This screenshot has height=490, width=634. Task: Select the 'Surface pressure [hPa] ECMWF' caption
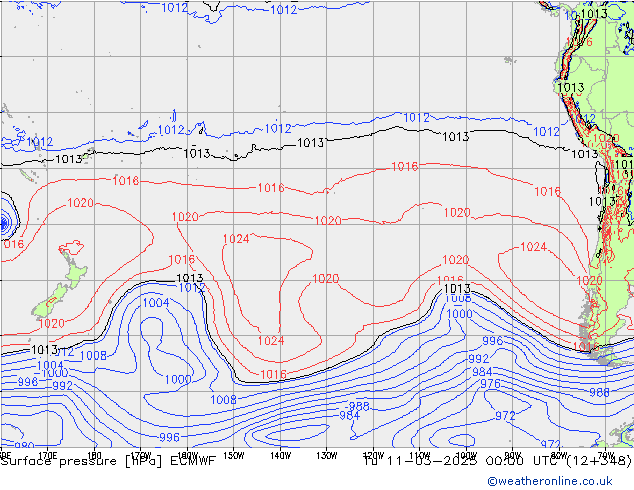pos(108,461)
